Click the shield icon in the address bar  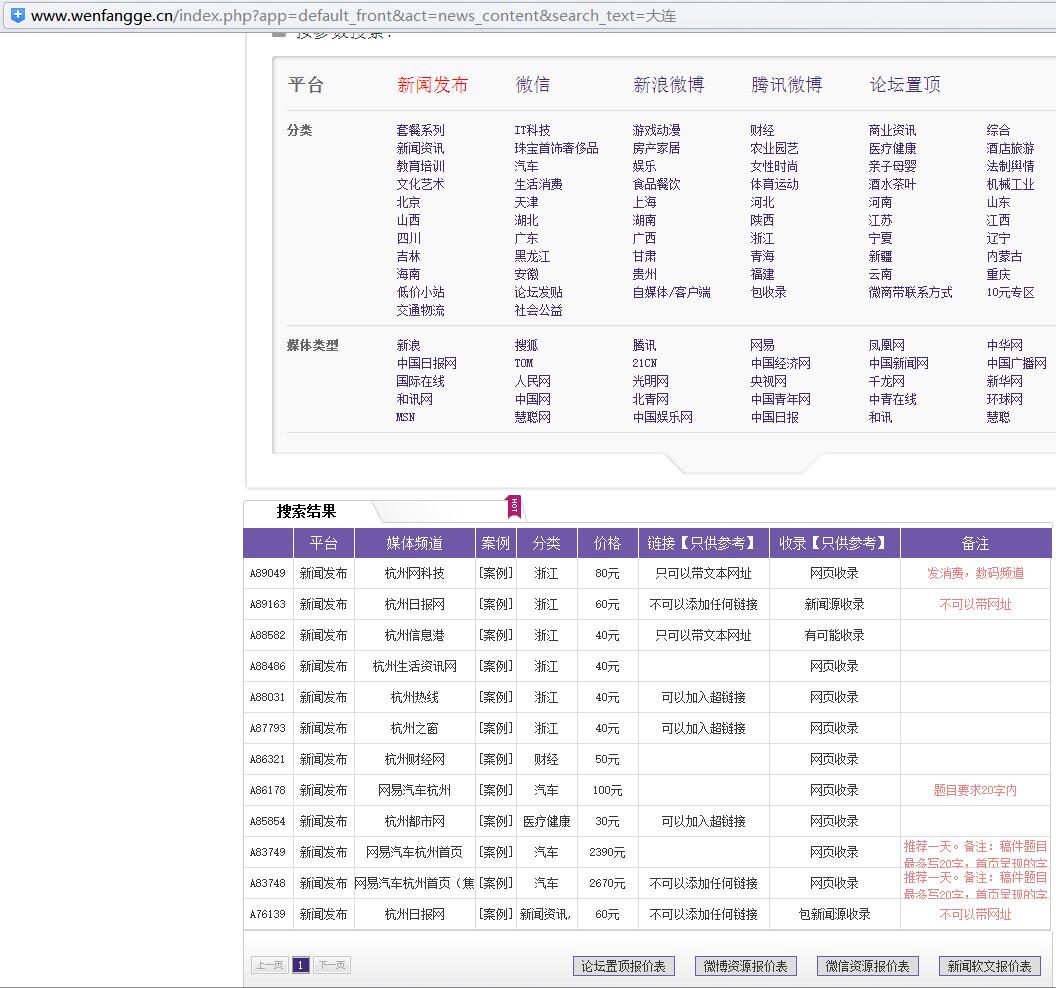tap(18, 15)
